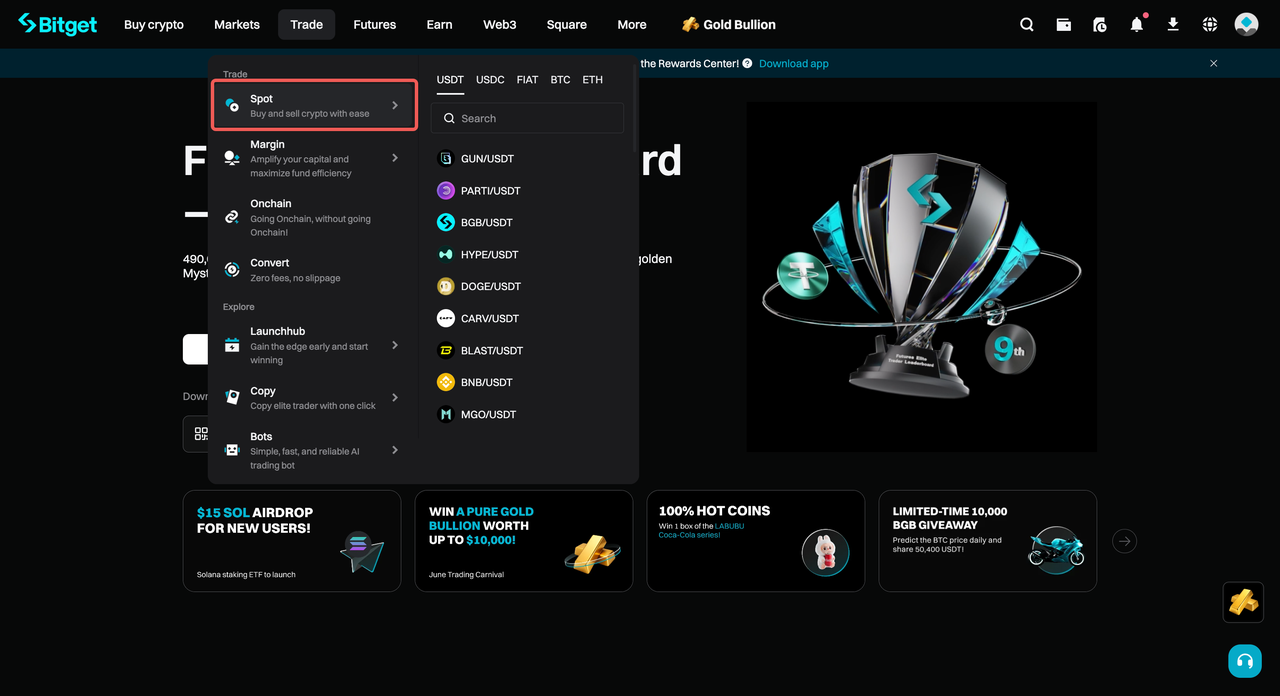
Task: Open the customer support headset icon
Action: tap(1245, 661)
